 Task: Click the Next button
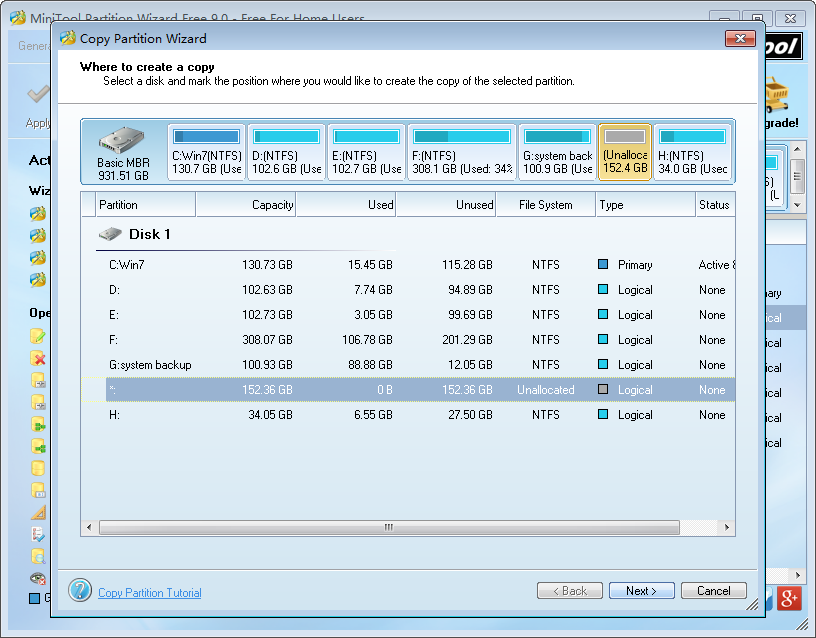point(641,591)
